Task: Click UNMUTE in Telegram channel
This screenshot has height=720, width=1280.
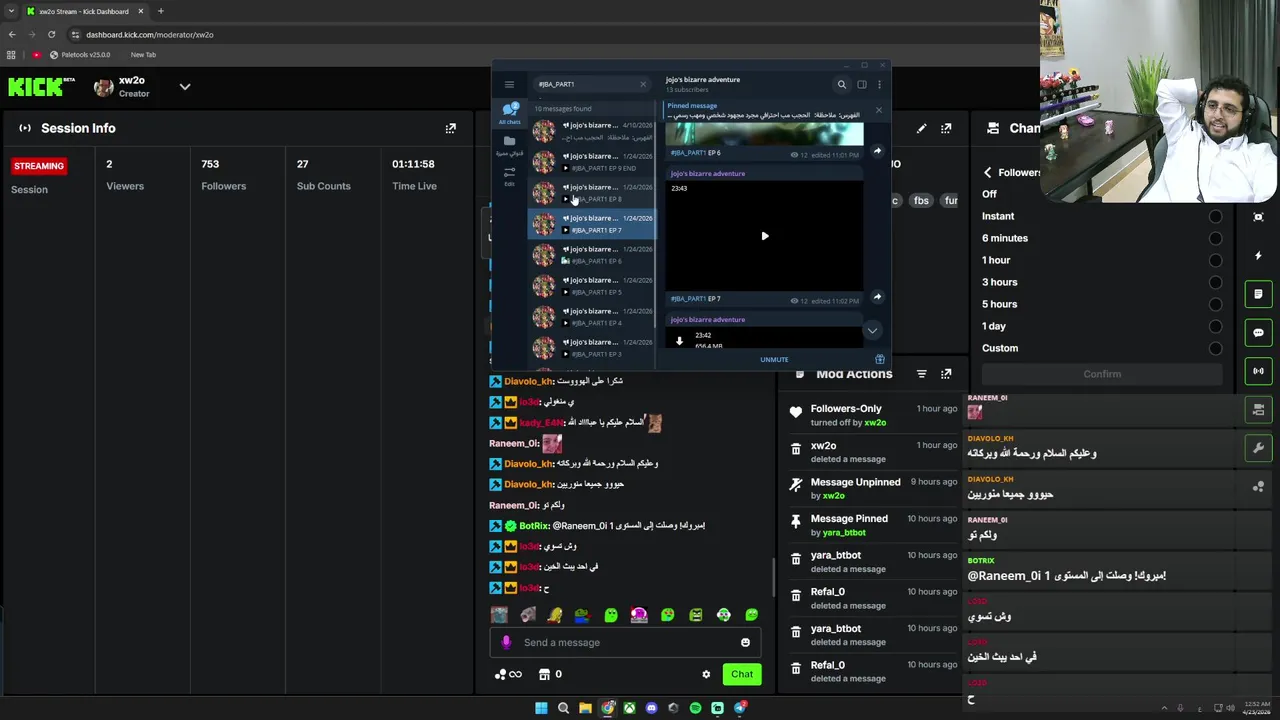Action: click(x=774, y=360)
